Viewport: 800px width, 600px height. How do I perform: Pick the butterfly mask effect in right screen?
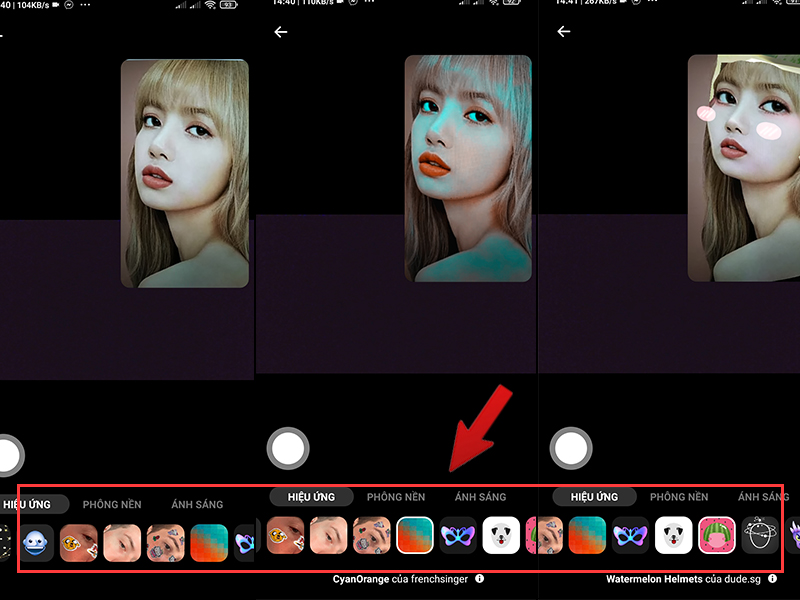[x=631, y=535]
